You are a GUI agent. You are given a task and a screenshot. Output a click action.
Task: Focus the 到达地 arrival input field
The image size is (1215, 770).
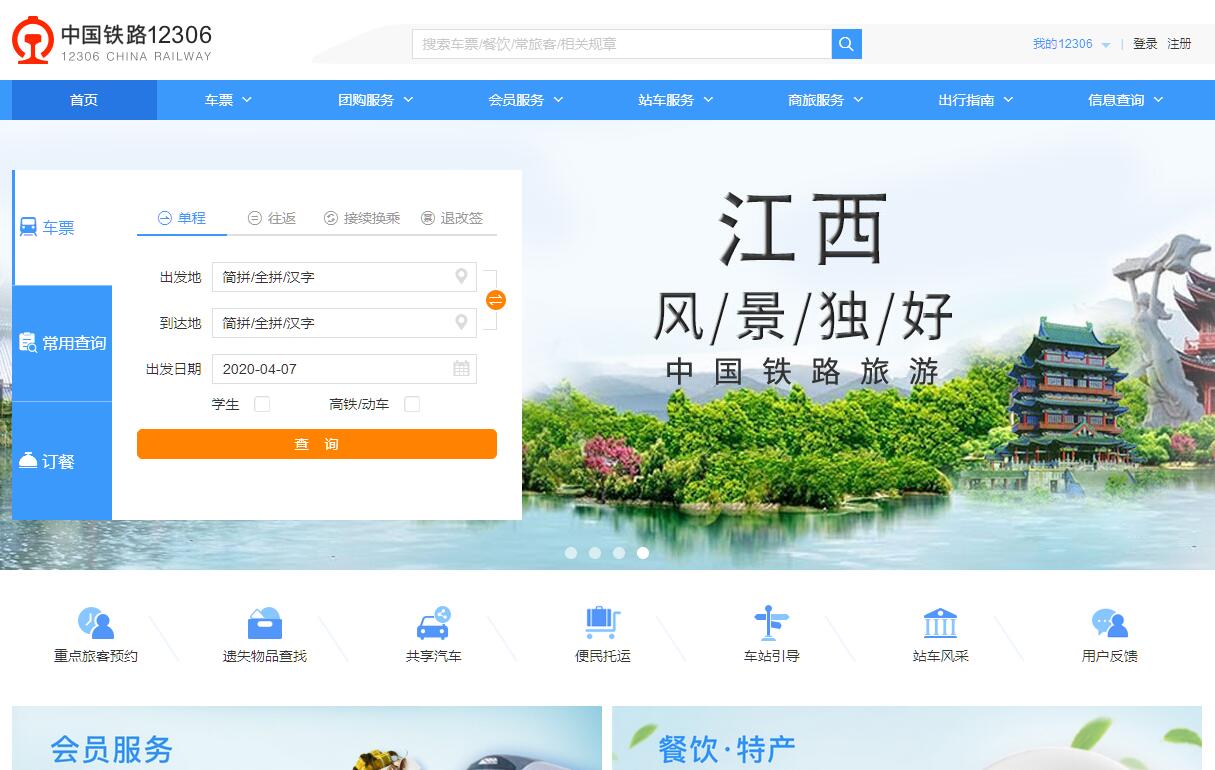pos(344,323)
